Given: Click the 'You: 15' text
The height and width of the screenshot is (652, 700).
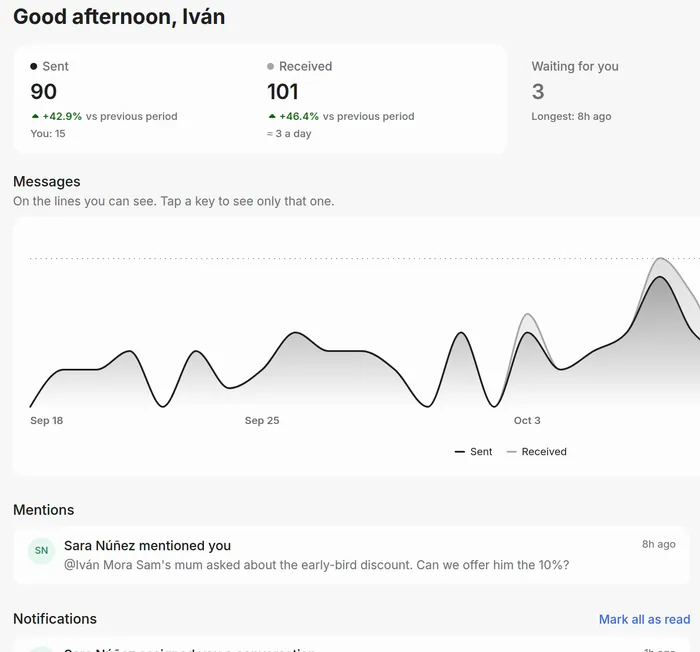Looking at the screenshot, I should tap(48, 134).
